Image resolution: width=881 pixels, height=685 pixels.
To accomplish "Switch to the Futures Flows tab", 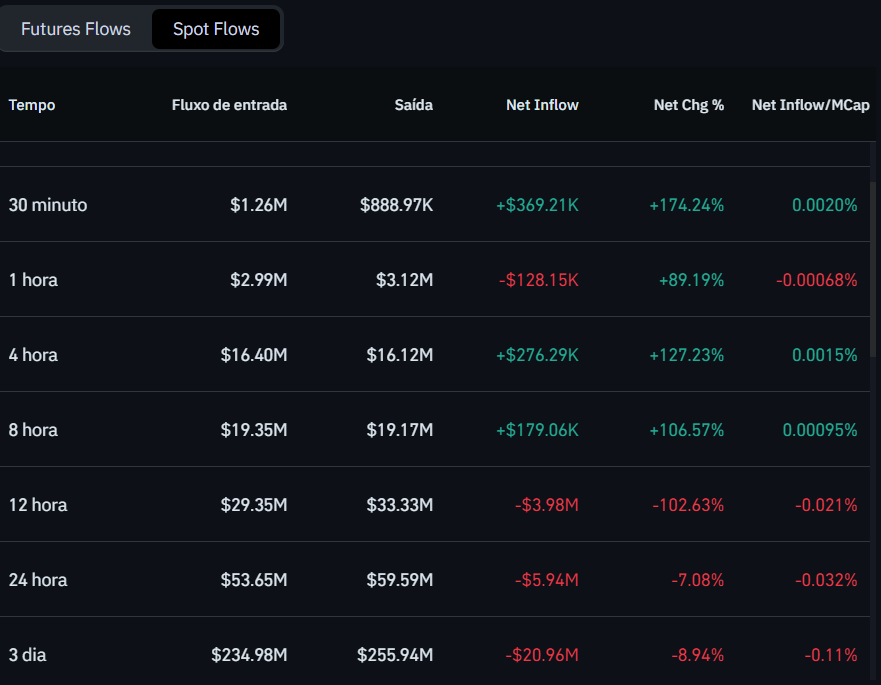I will pos(75,29).
